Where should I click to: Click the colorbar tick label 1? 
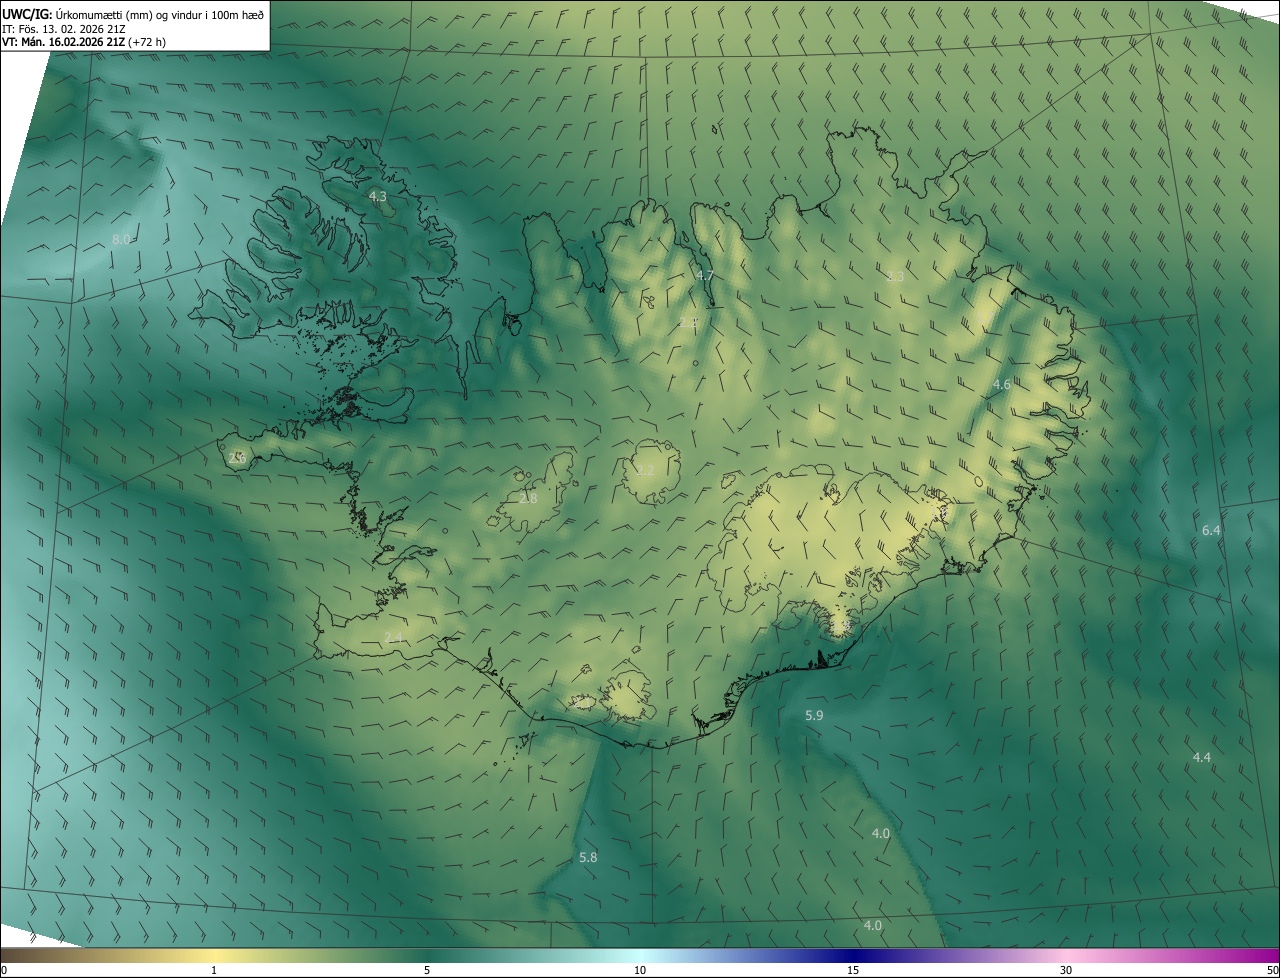pyautogui.click(x=214, y=970)
